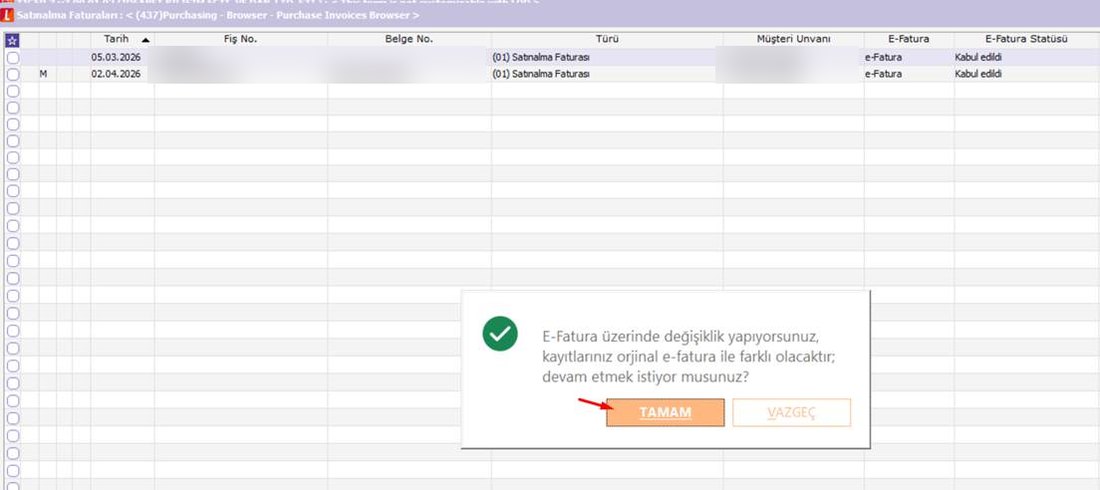Click the star icon in grid header
Screen dimensions: 1100x490
[x=12, y=41]
